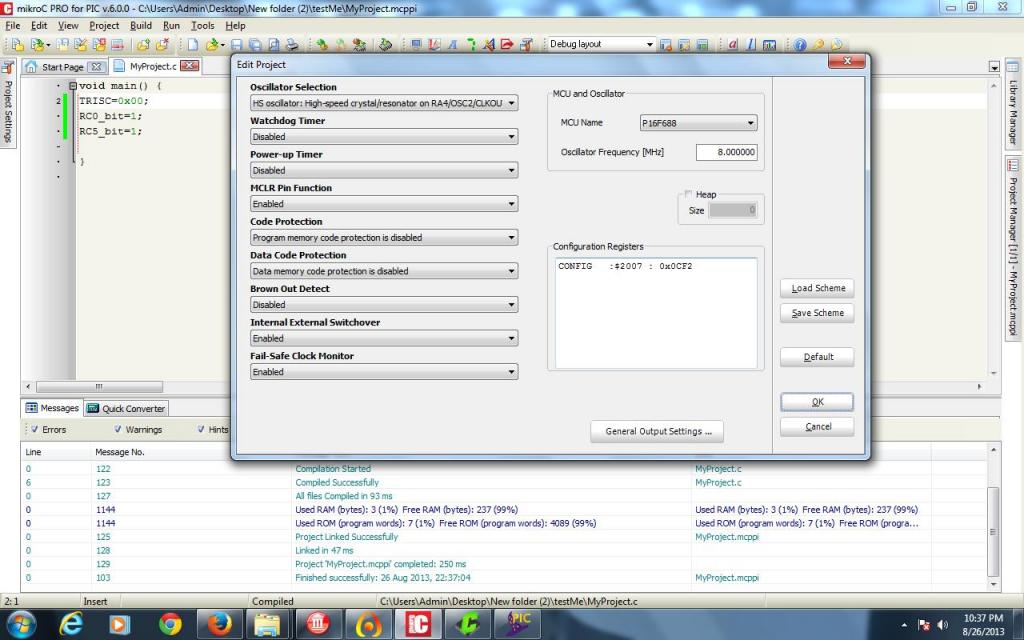Open the Library Manager side panel icon

point(1013,67)
